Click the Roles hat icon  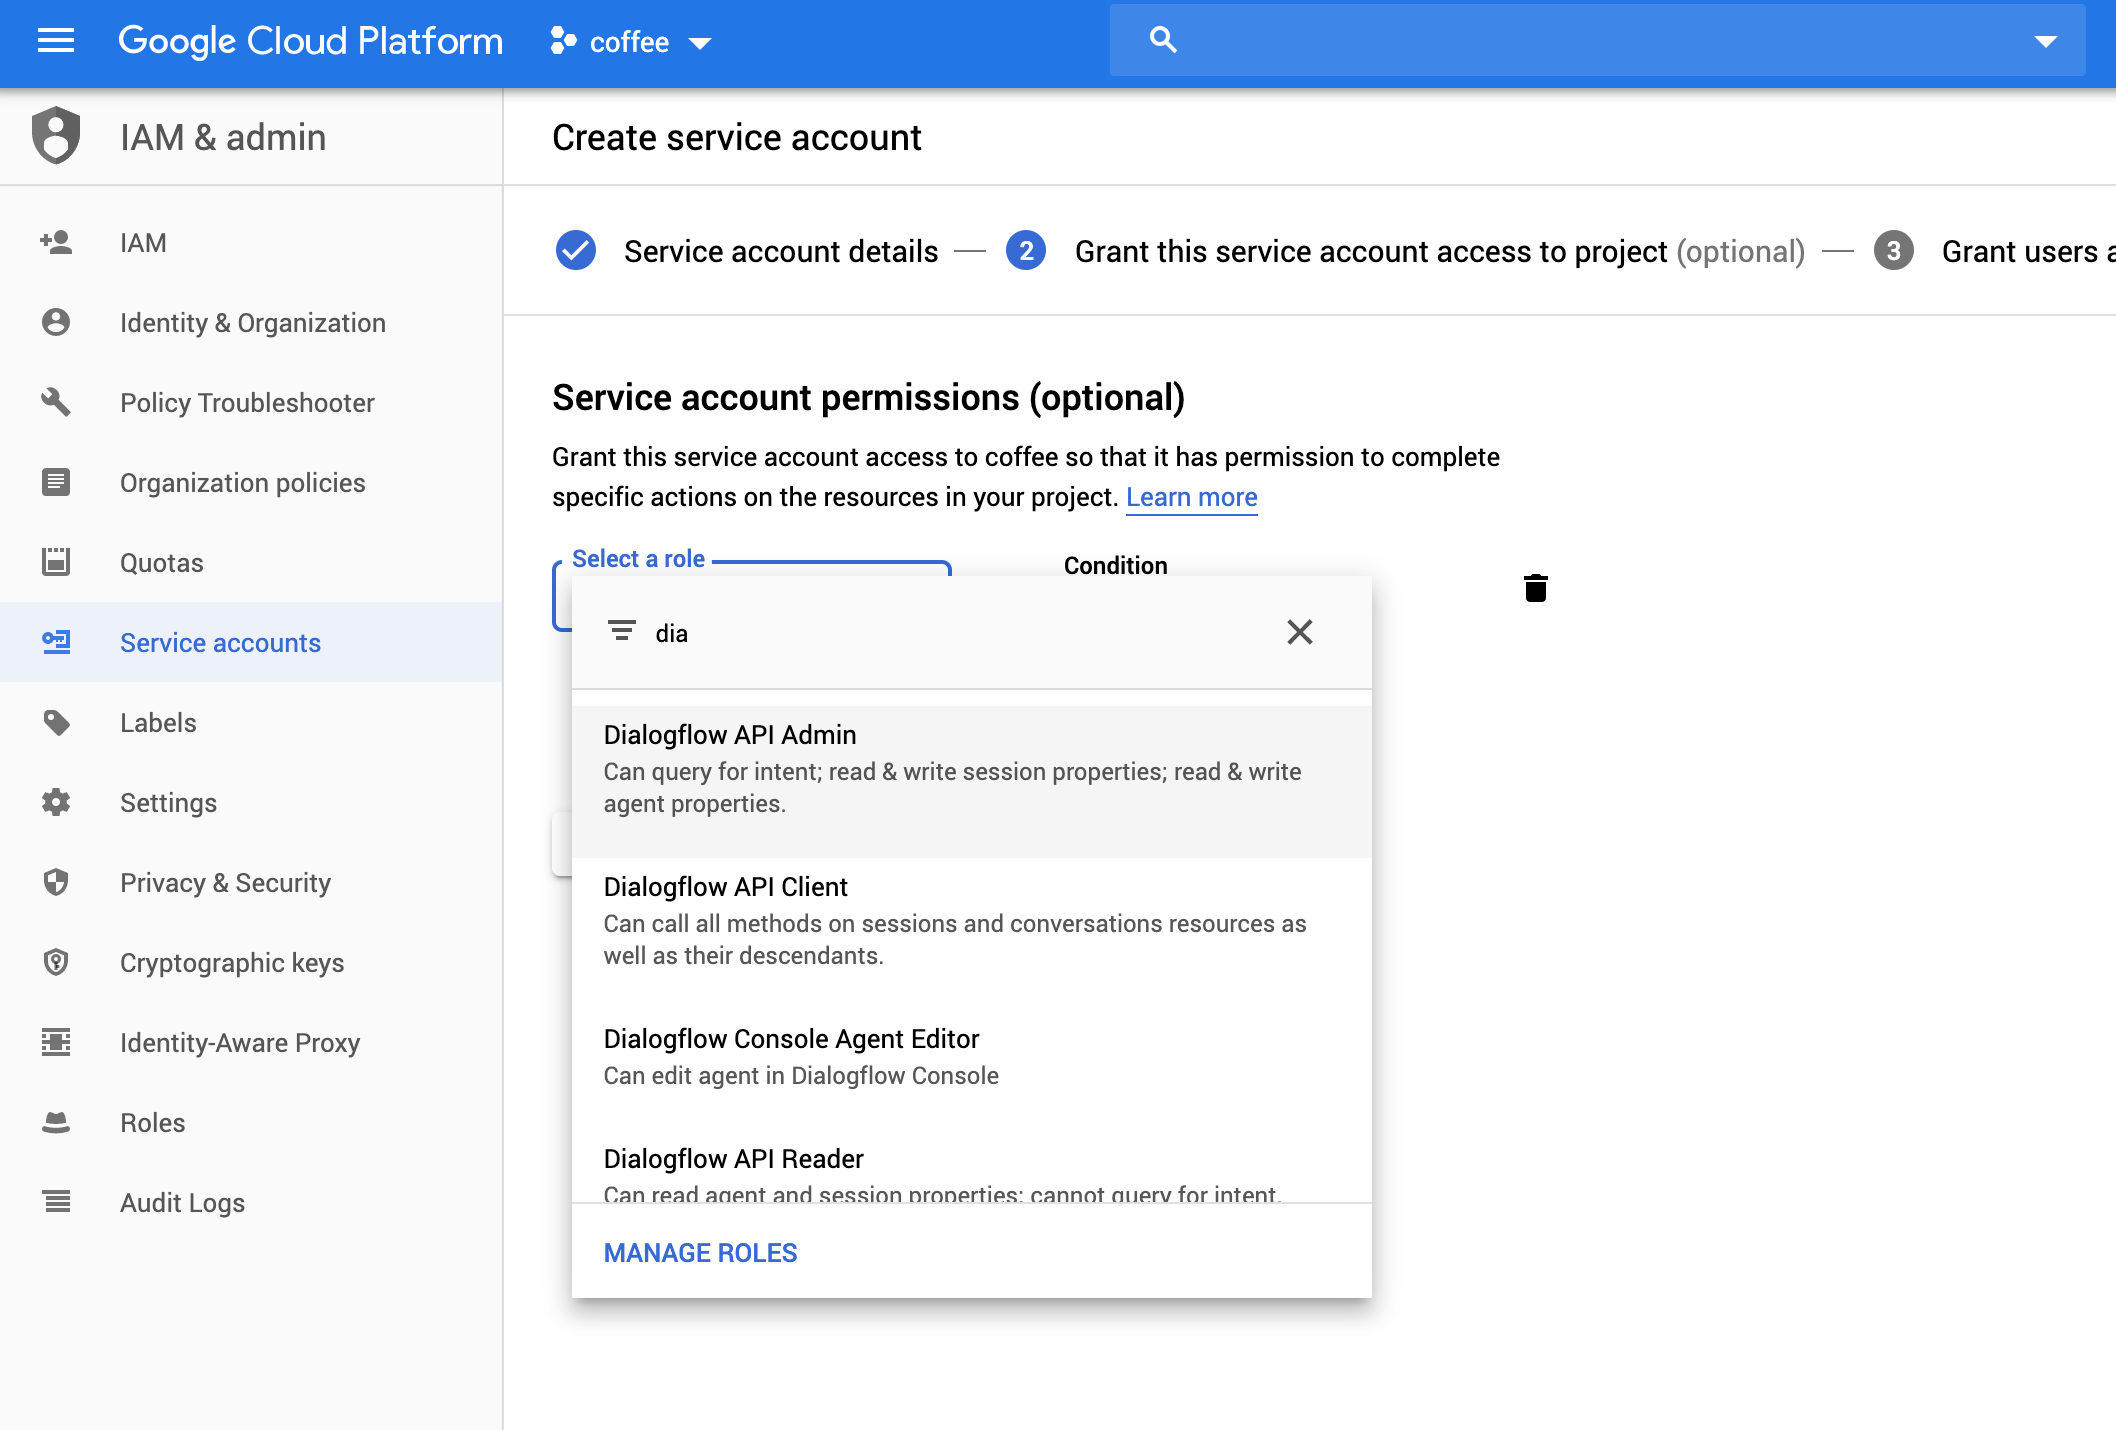click(x=56, y=1122)
